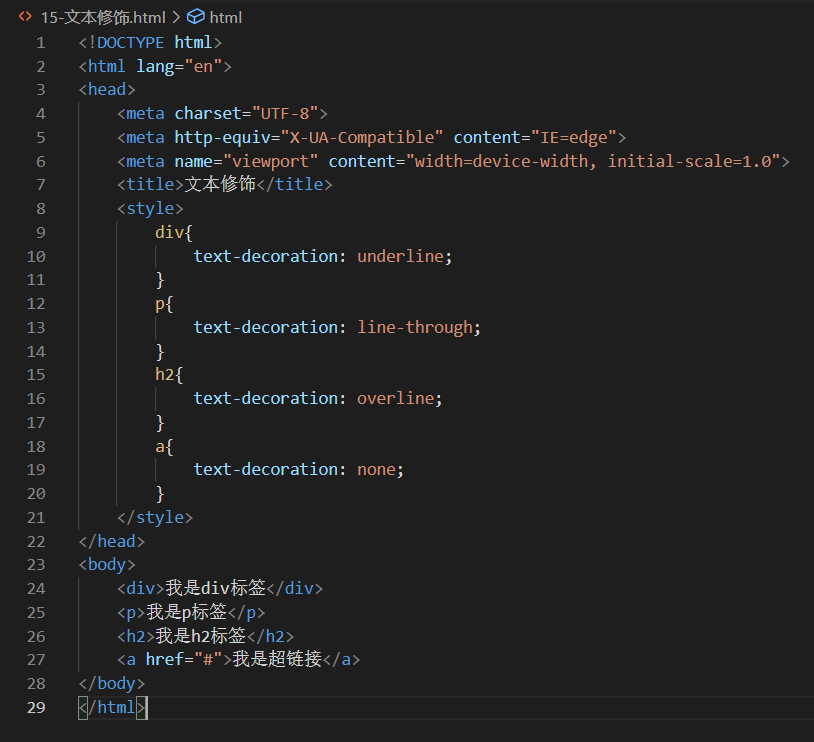Open the html breadcrumb symbol item

[x=226, y=18]
